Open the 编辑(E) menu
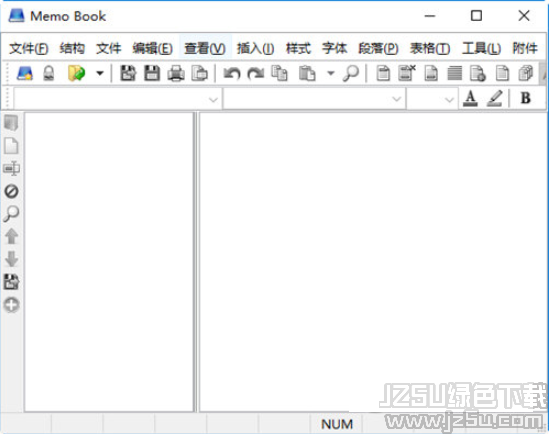Screen dimensions: 549x434 click(x=152, y=48)
